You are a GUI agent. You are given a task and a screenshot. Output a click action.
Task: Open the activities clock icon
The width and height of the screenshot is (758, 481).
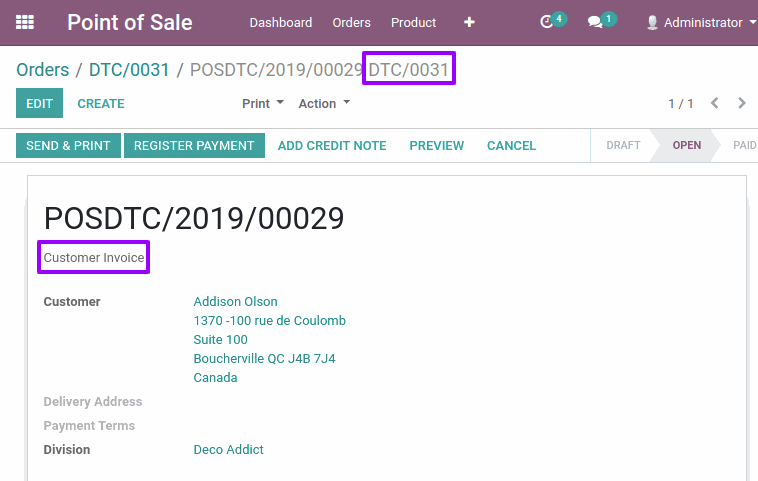546,22
